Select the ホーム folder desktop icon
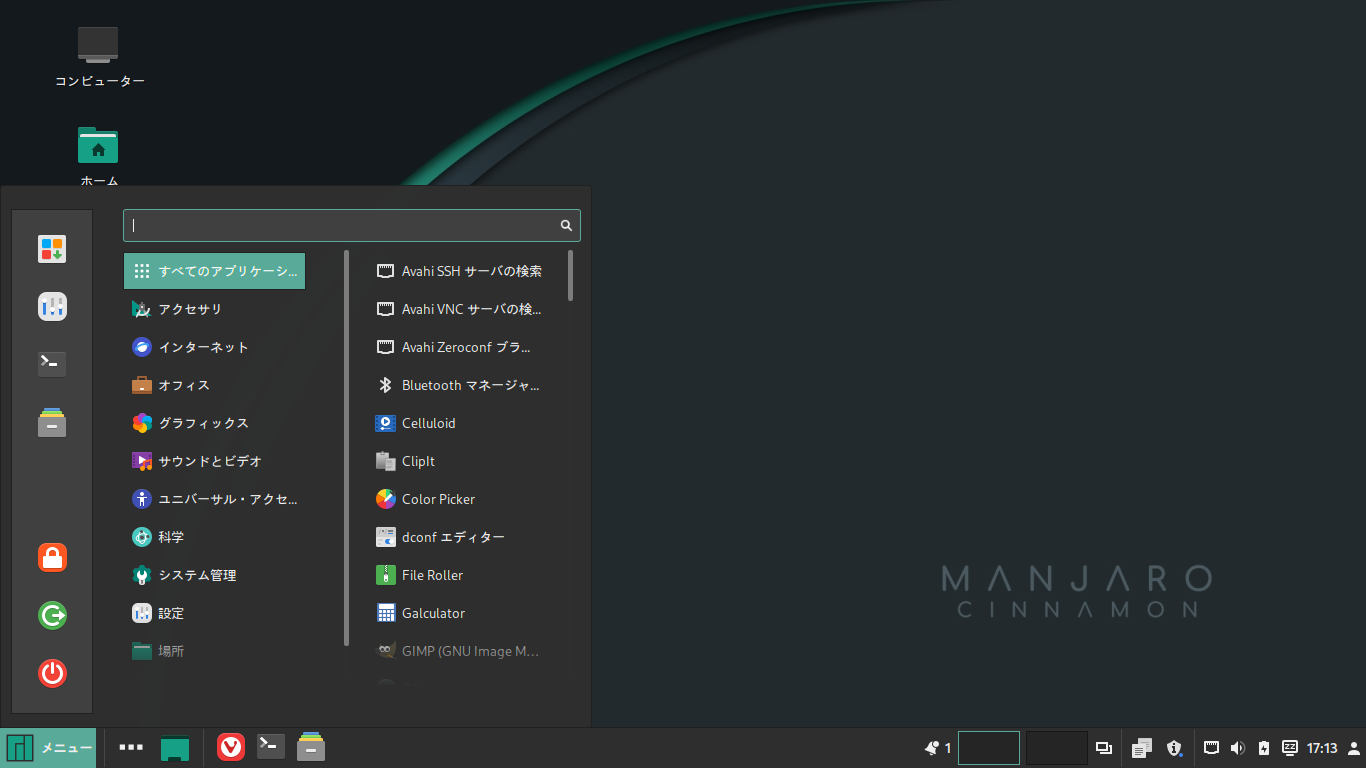This screenshot has width=1366, height=768. point(99,156)
